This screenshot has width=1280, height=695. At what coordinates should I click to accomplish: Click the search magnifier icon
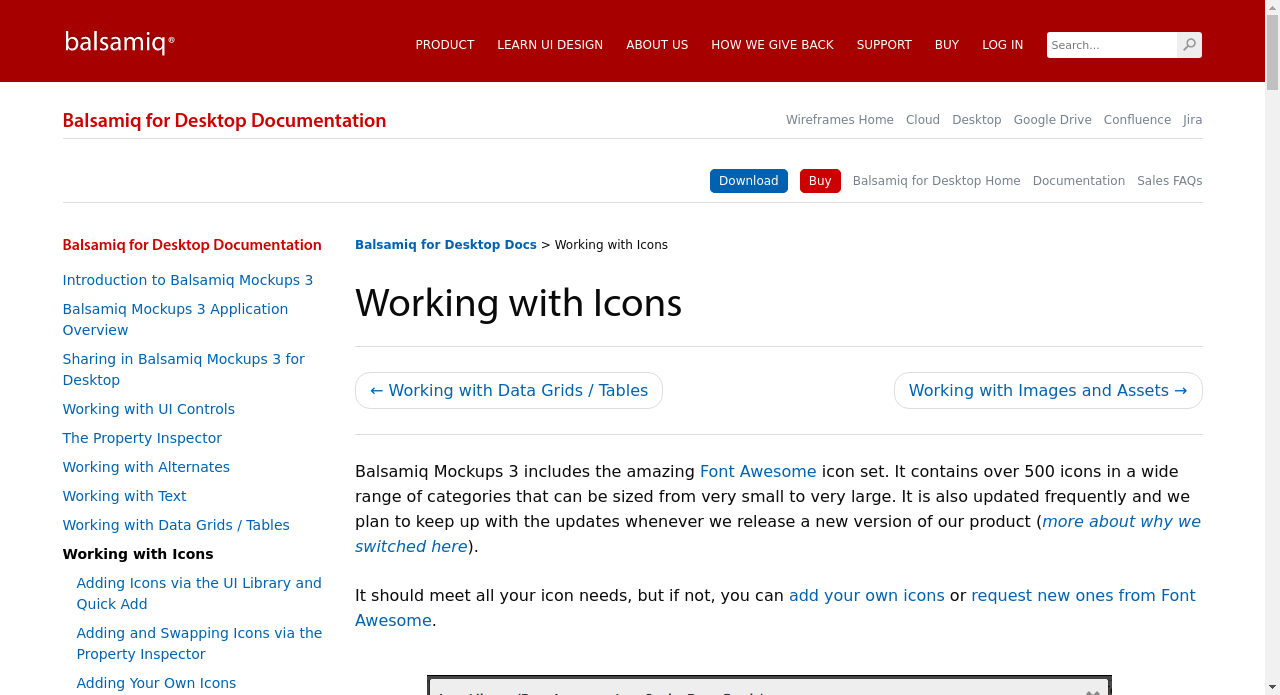point(1188,44)
